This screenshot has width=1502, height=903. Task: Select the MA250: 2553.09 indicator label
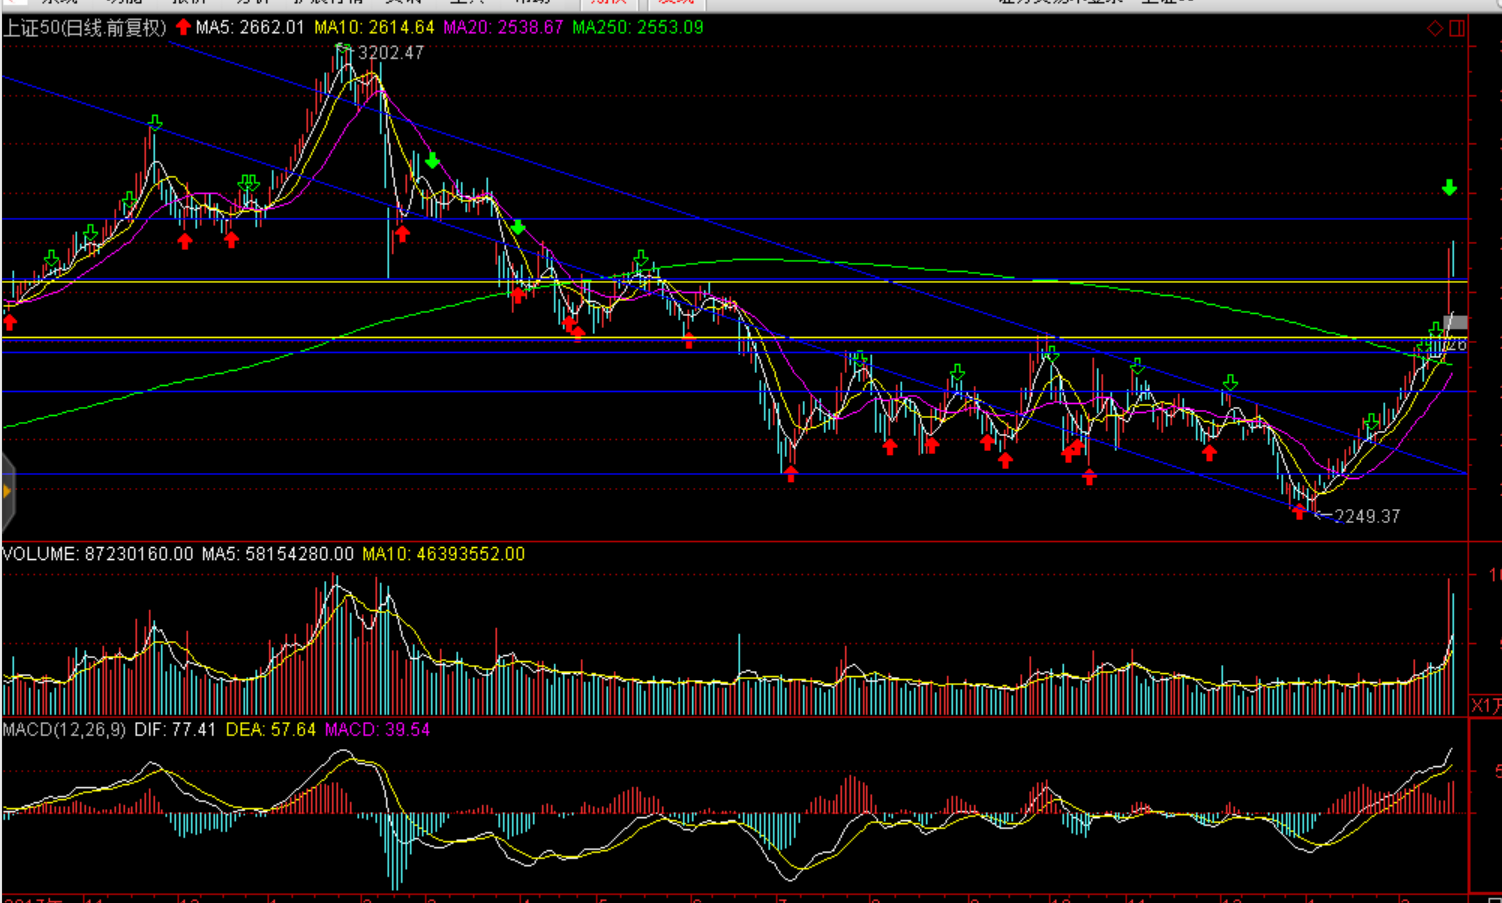click(637, 28)
